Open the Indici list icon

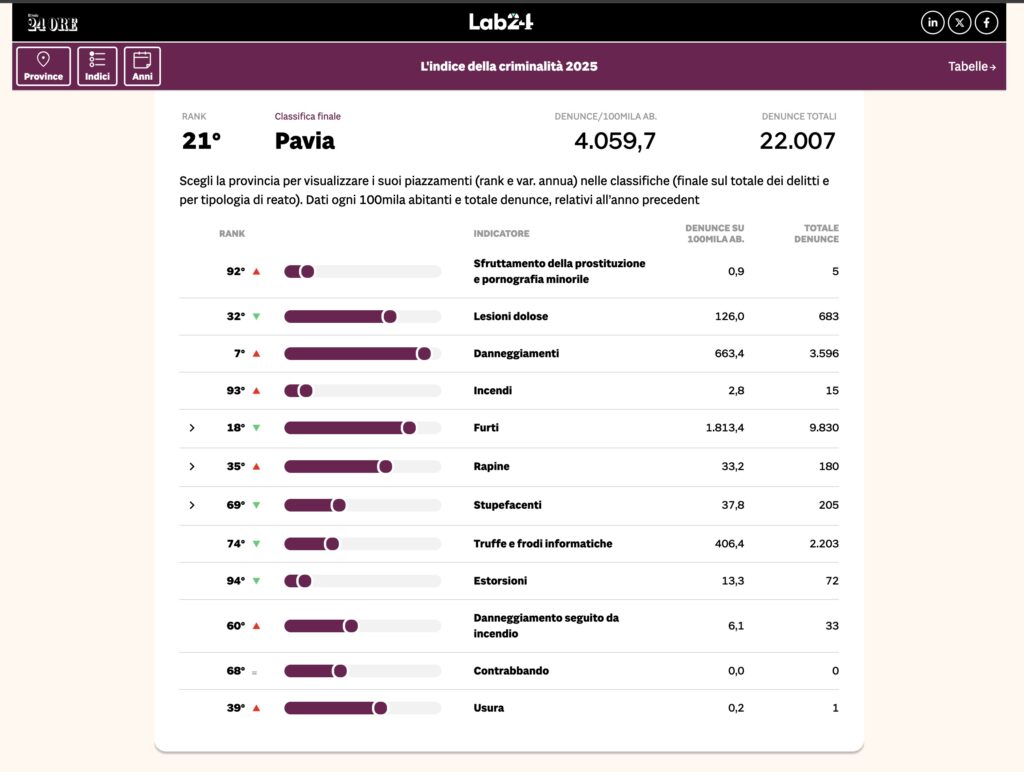(x=97, y=66)
